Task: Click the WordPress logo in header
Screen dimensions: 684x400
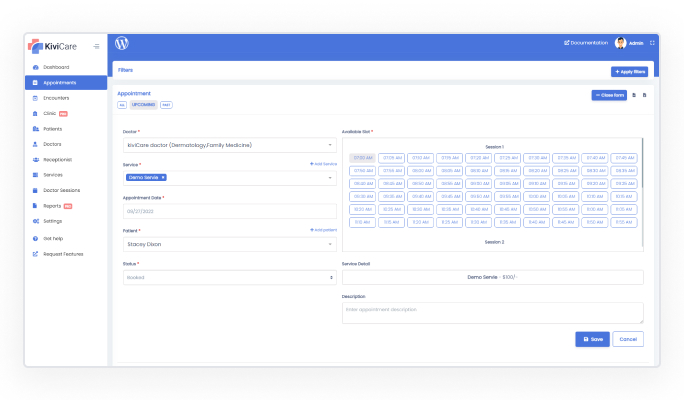Action: click(x=122, y=43)
